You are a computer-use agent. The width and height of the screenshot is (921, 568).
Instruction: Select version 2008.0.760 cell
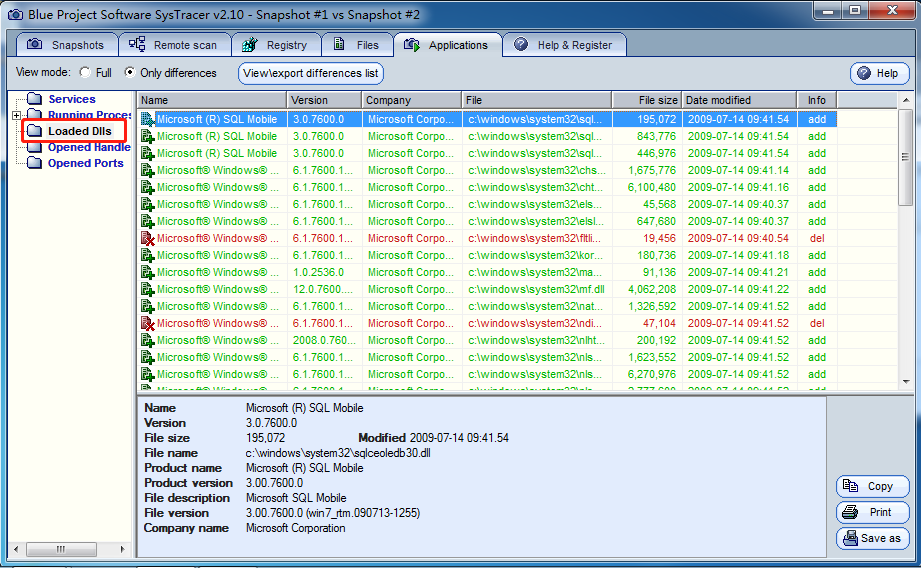[x=325, y=340]
